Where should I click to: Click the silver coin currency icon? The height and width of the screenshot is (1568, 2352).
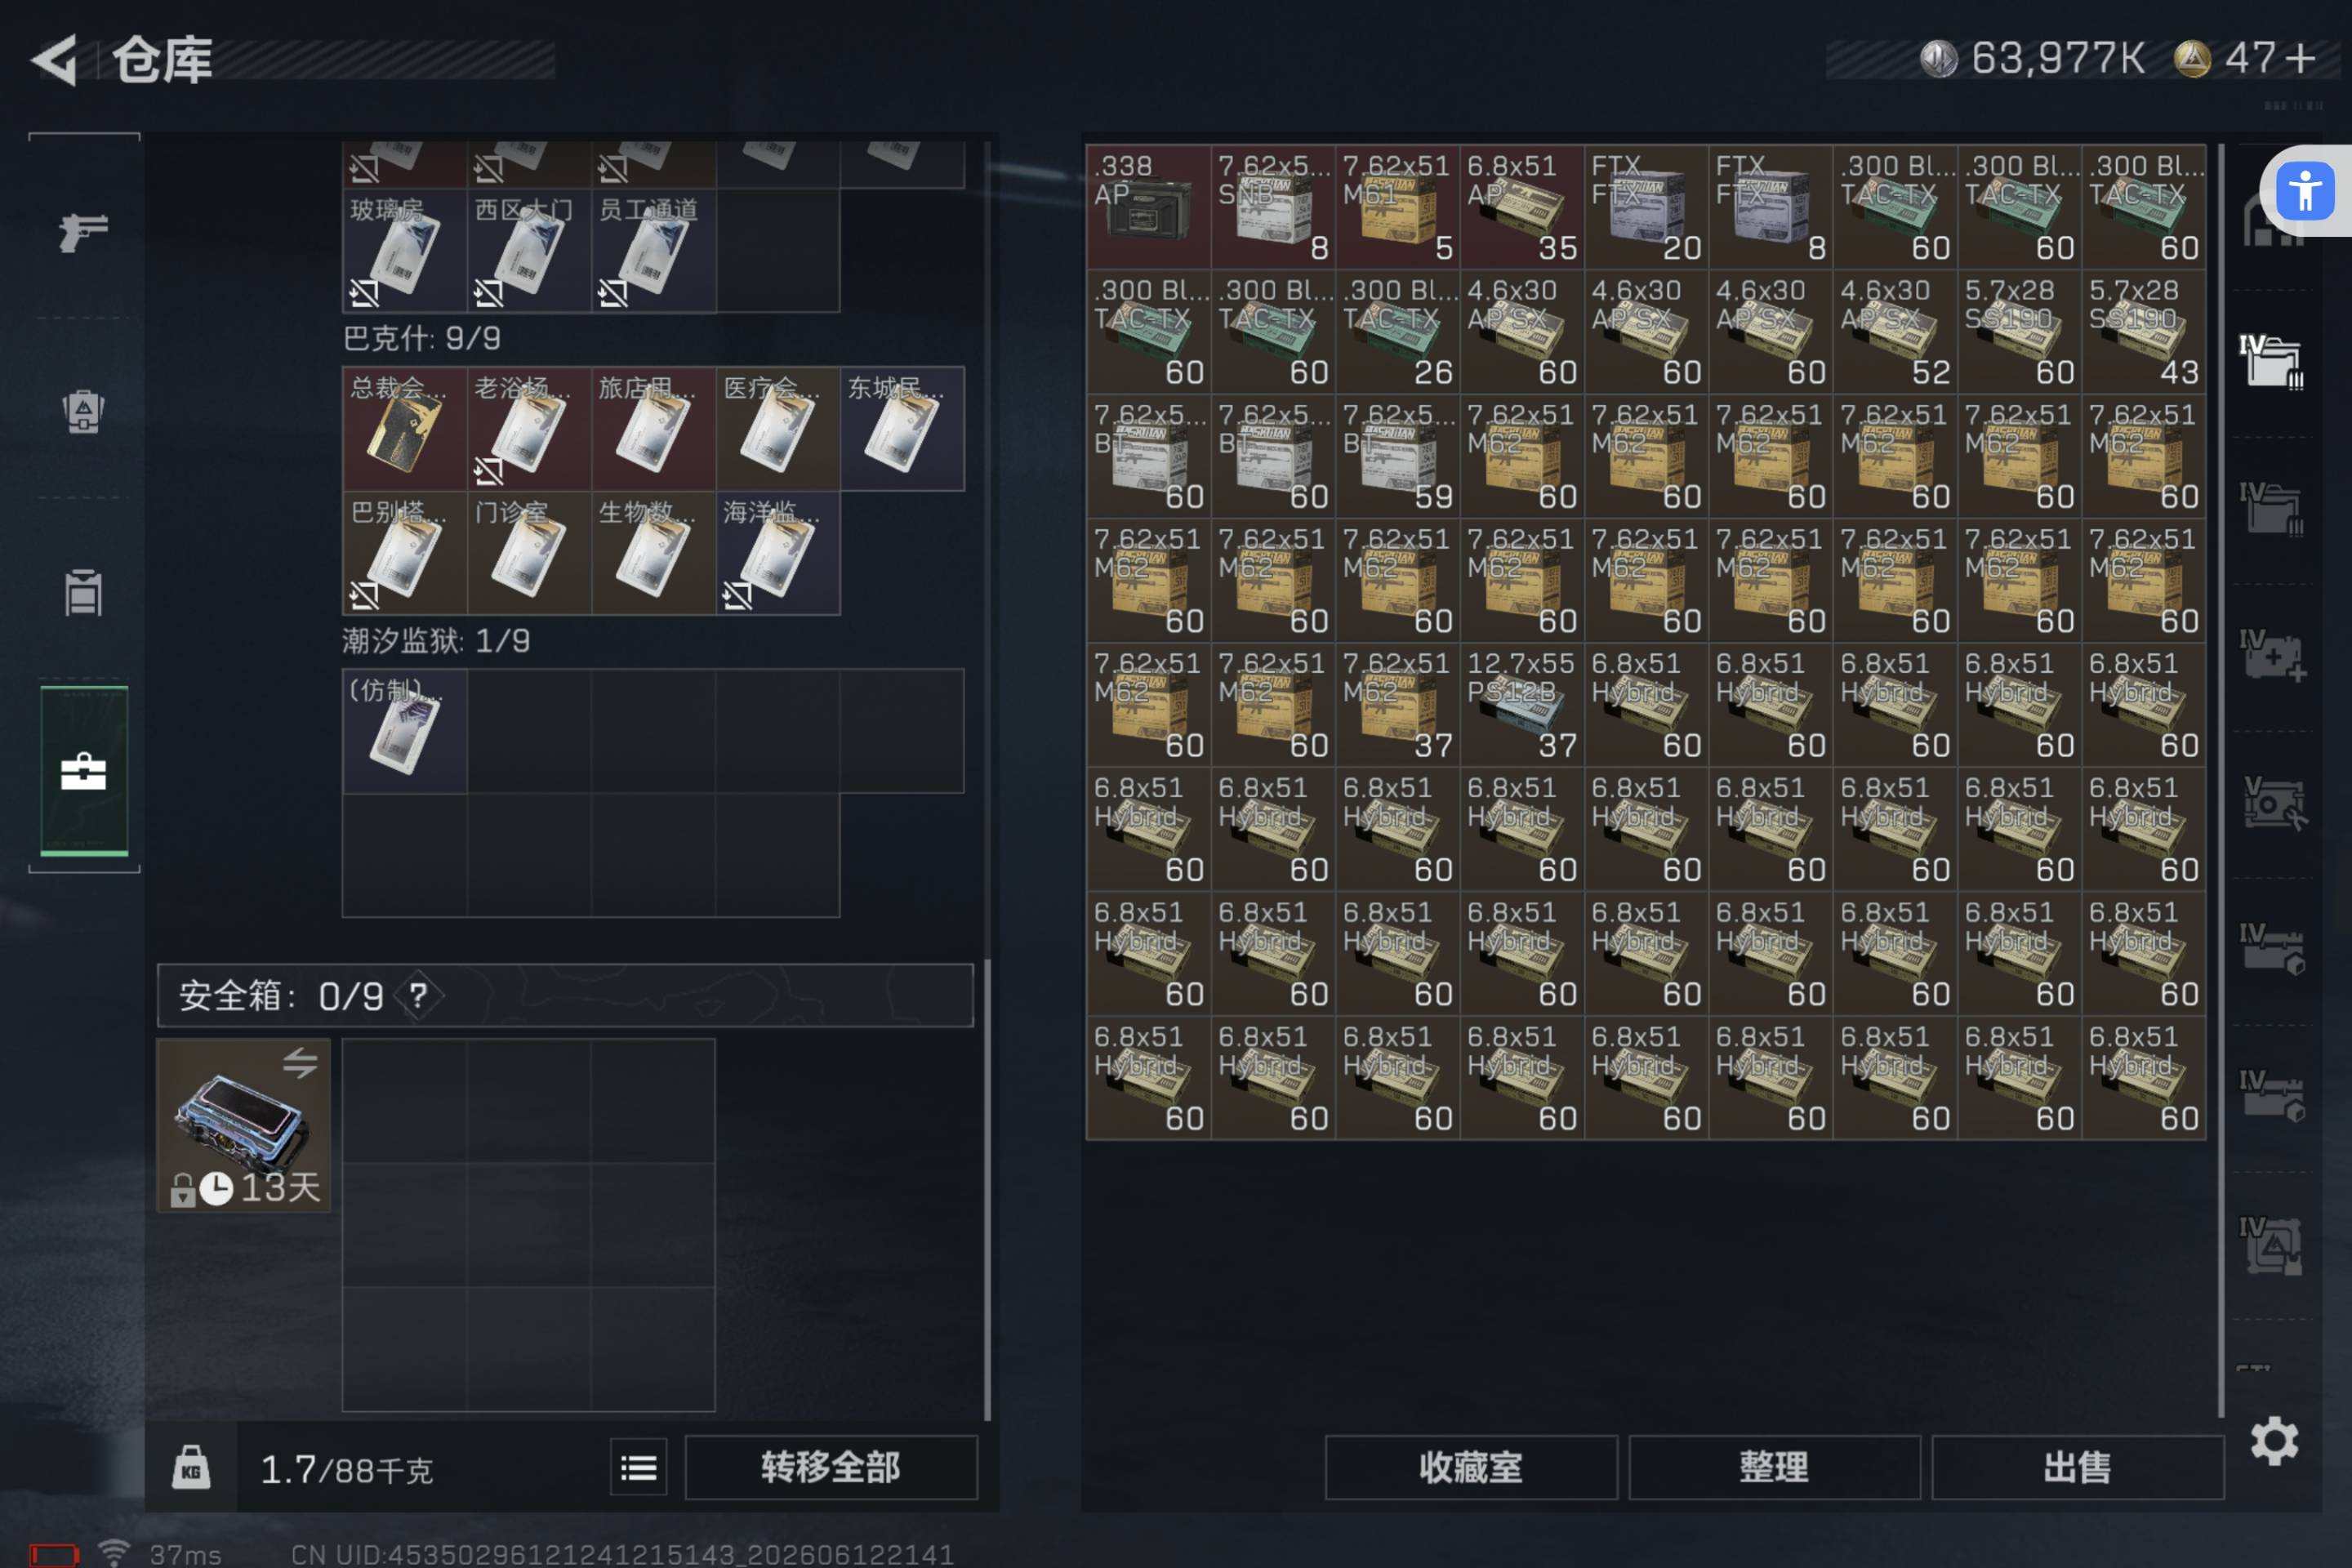tap(1938, 58)
